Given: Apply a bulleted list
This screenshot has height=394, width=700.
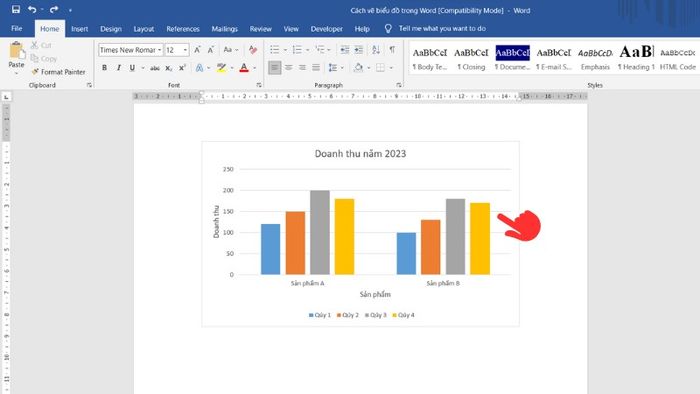Looking at the screenshot, I should 275,50.
